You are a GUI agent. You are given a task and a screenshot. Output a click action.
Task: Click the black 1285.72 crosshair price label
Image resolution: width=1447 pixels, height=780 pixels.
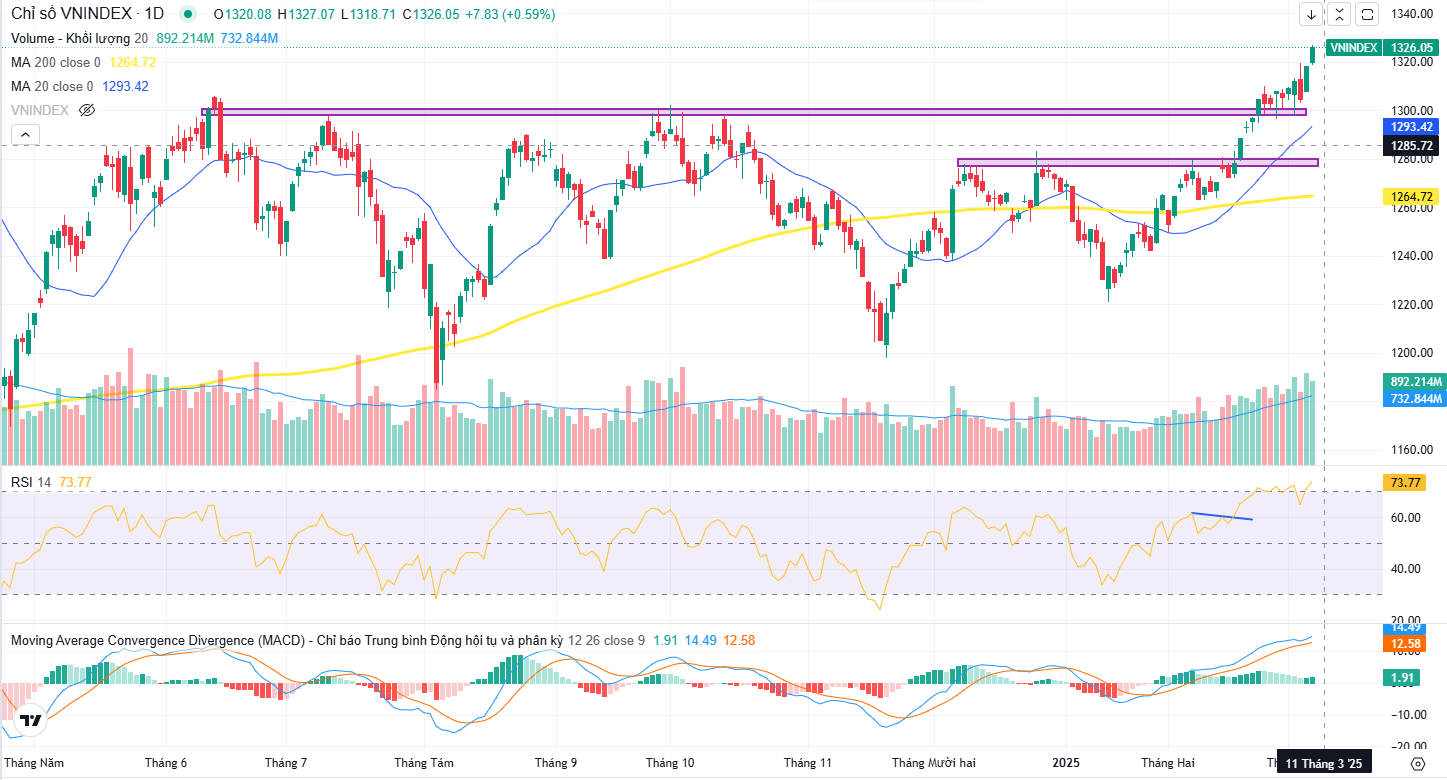(x=1412, y=146)
